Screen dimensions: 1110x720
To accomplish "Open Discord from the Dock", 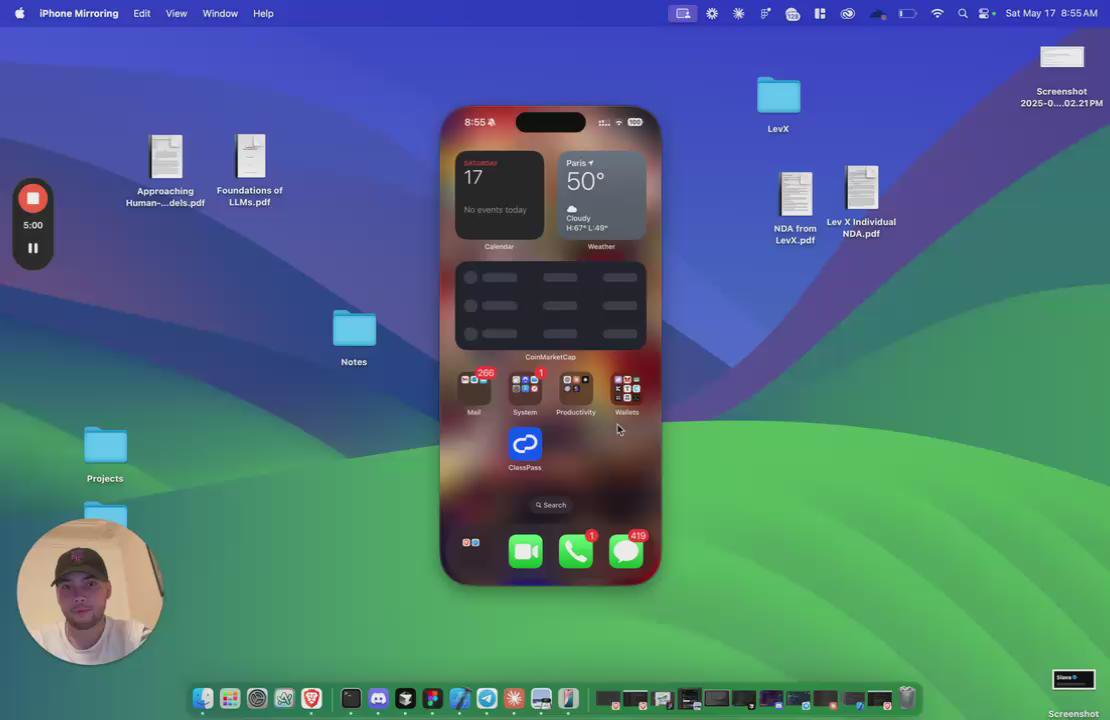I will click(379, 699).
